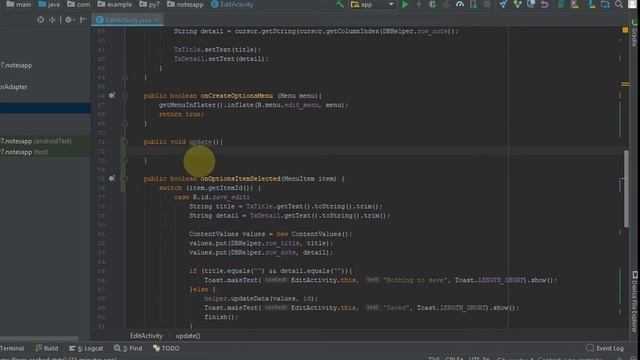Collapse the update() method fold marker
Screen dimensions: 640x360
125,142
